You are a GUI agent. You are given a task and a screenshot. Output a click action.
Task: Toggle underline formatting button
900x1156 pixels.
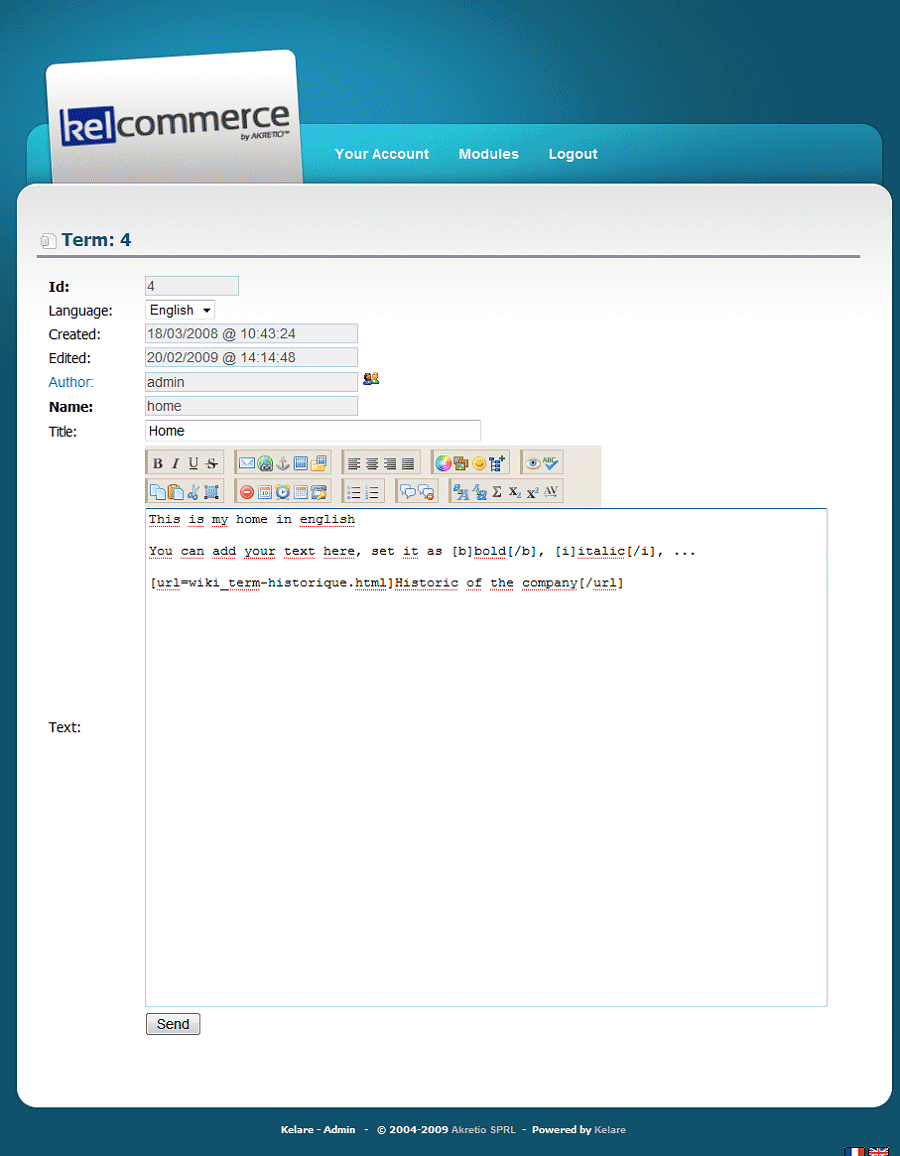coord(193,463)
